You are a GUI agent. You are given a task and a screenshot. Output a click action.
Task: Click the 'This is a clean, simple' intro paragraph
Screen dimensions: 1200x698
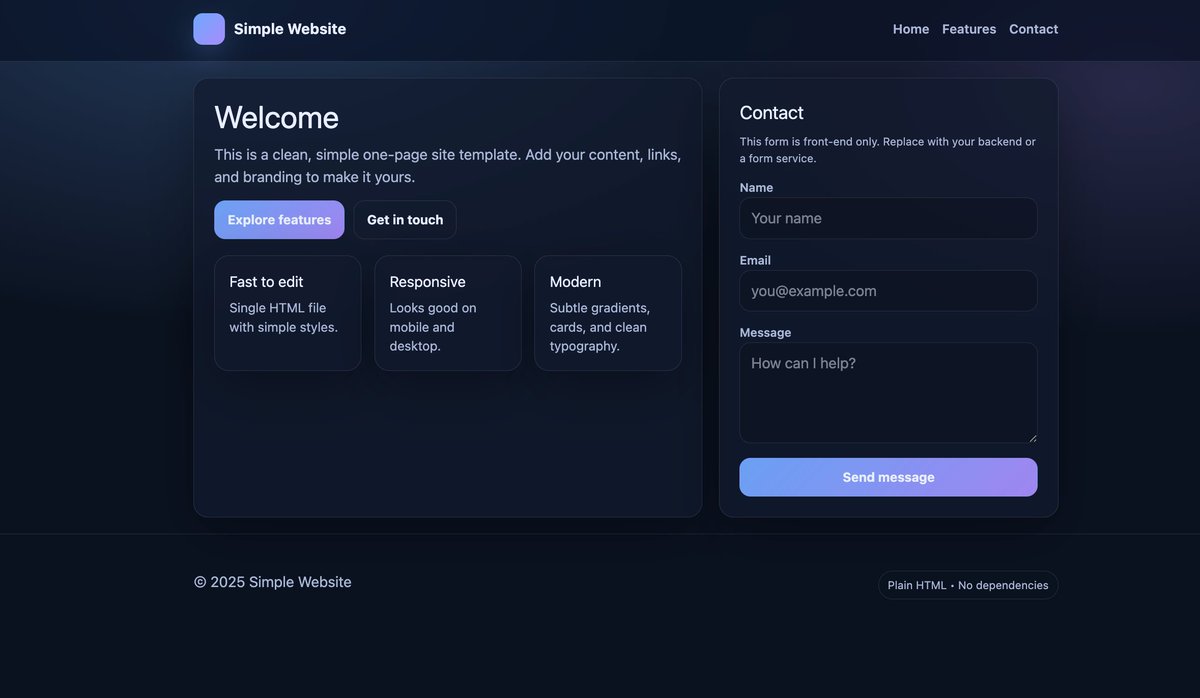448,166
